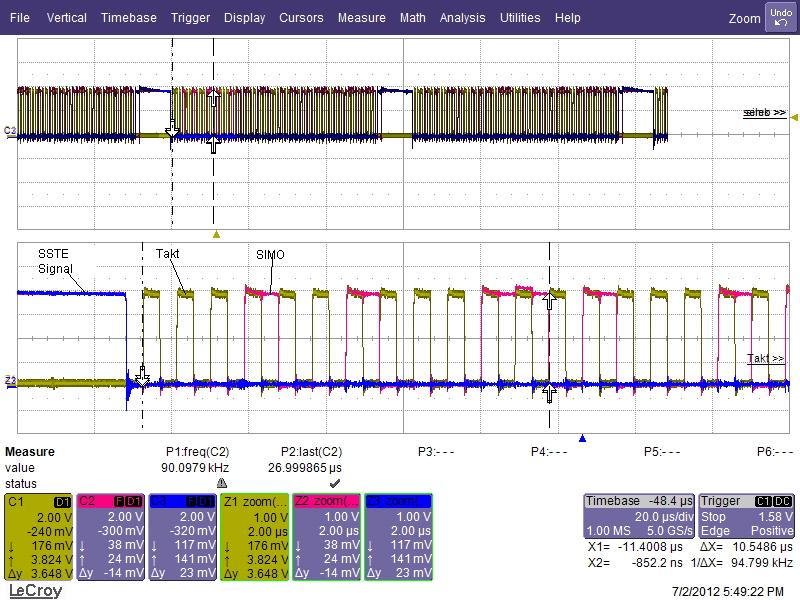800x600 pixels.
Task: Click the yellow trigger level arrow
Action: coord(794,118)
